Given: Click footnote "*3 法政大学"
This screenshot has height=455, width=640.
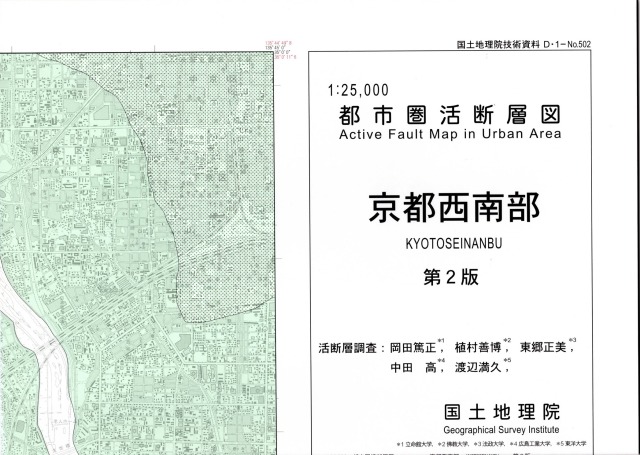Looking at the screenshot, I should pos(489,444).
